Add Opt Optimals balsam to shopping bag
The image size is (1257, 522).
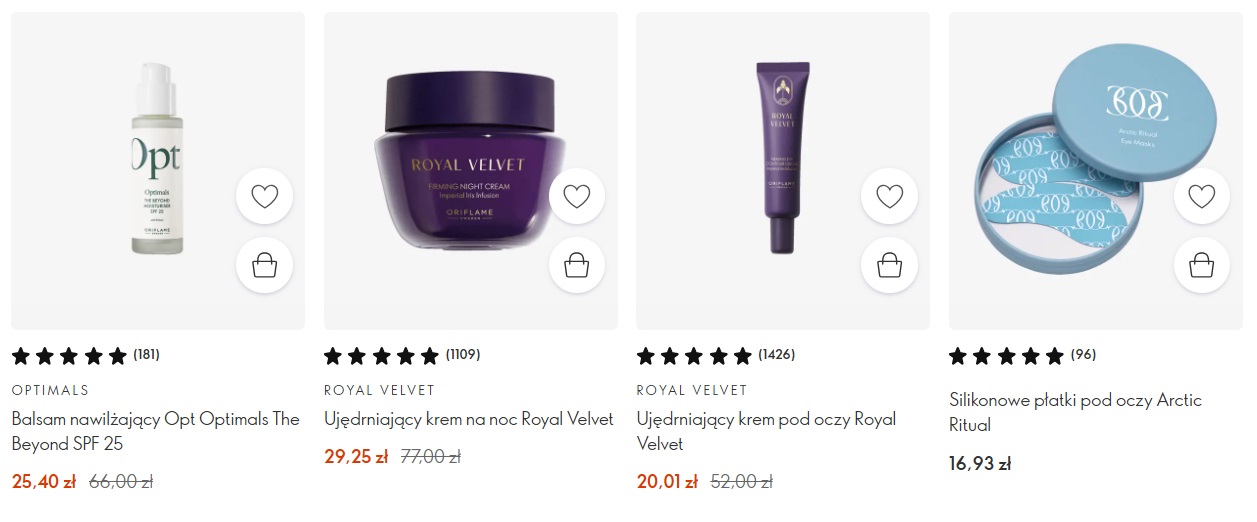point(264,265)
